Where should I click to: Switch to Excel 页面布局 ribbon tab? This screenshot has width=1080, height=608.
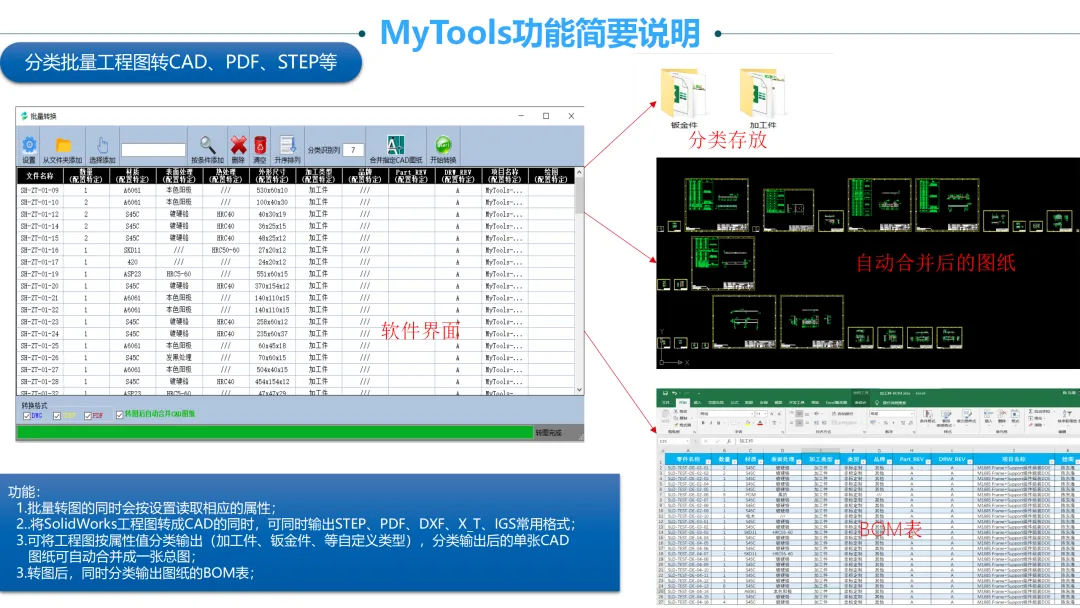pos(716,403)
